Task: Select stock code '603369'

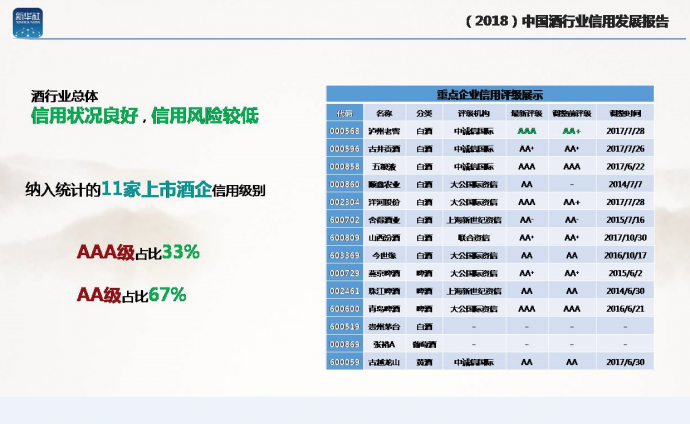Action: click(x=345, y=255)
